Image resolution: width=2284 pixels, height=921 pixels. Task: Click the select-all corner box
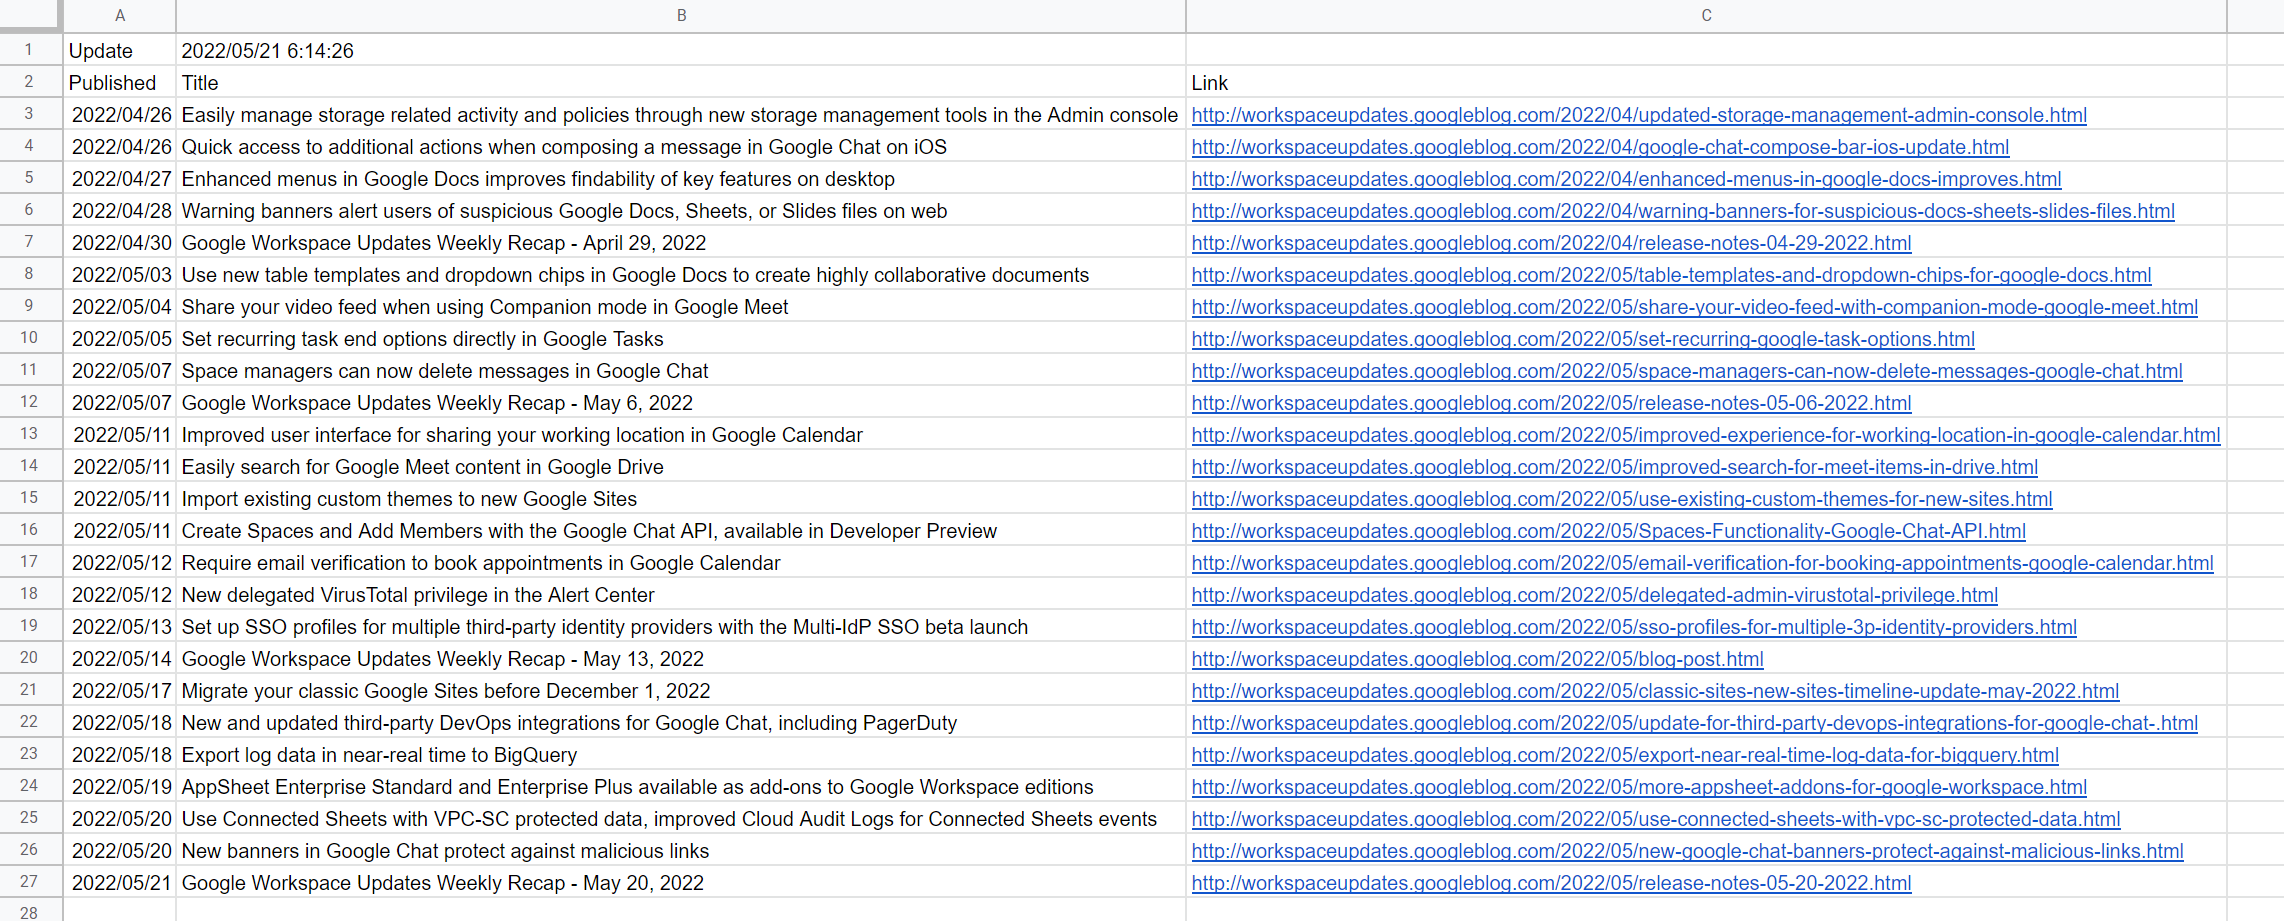pyautogui.click(x=30, y=16)
